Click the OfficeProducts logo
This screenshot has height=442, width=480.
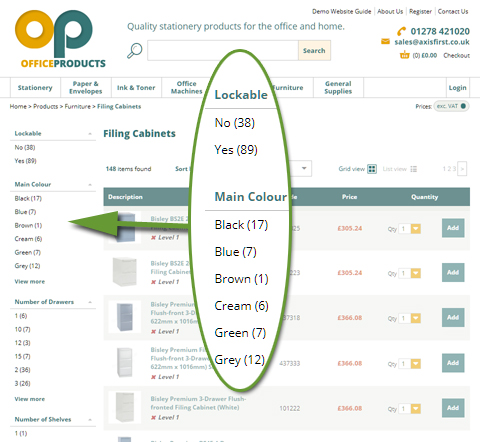60,39
